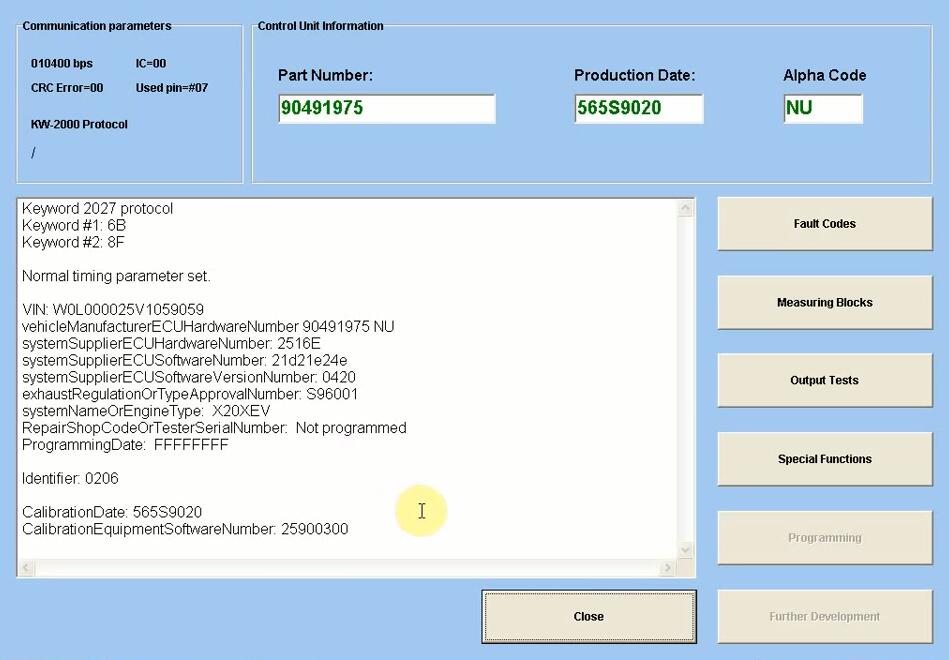Click the Production Date field 565S9020
Screen dimensions: 949x660
[639, 108]
